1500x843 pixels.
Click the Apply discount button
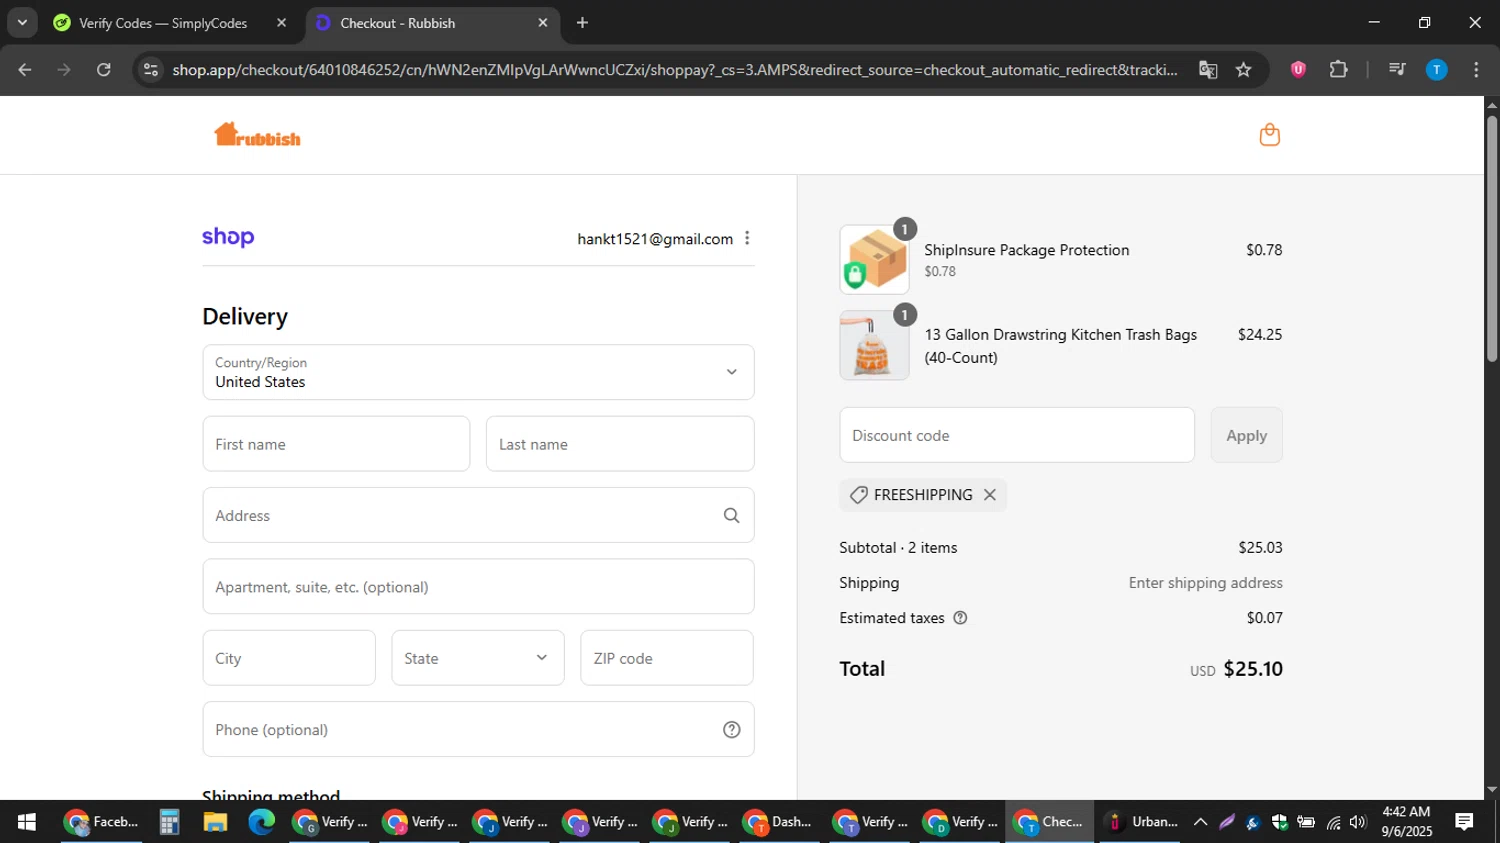(1246, 435)
